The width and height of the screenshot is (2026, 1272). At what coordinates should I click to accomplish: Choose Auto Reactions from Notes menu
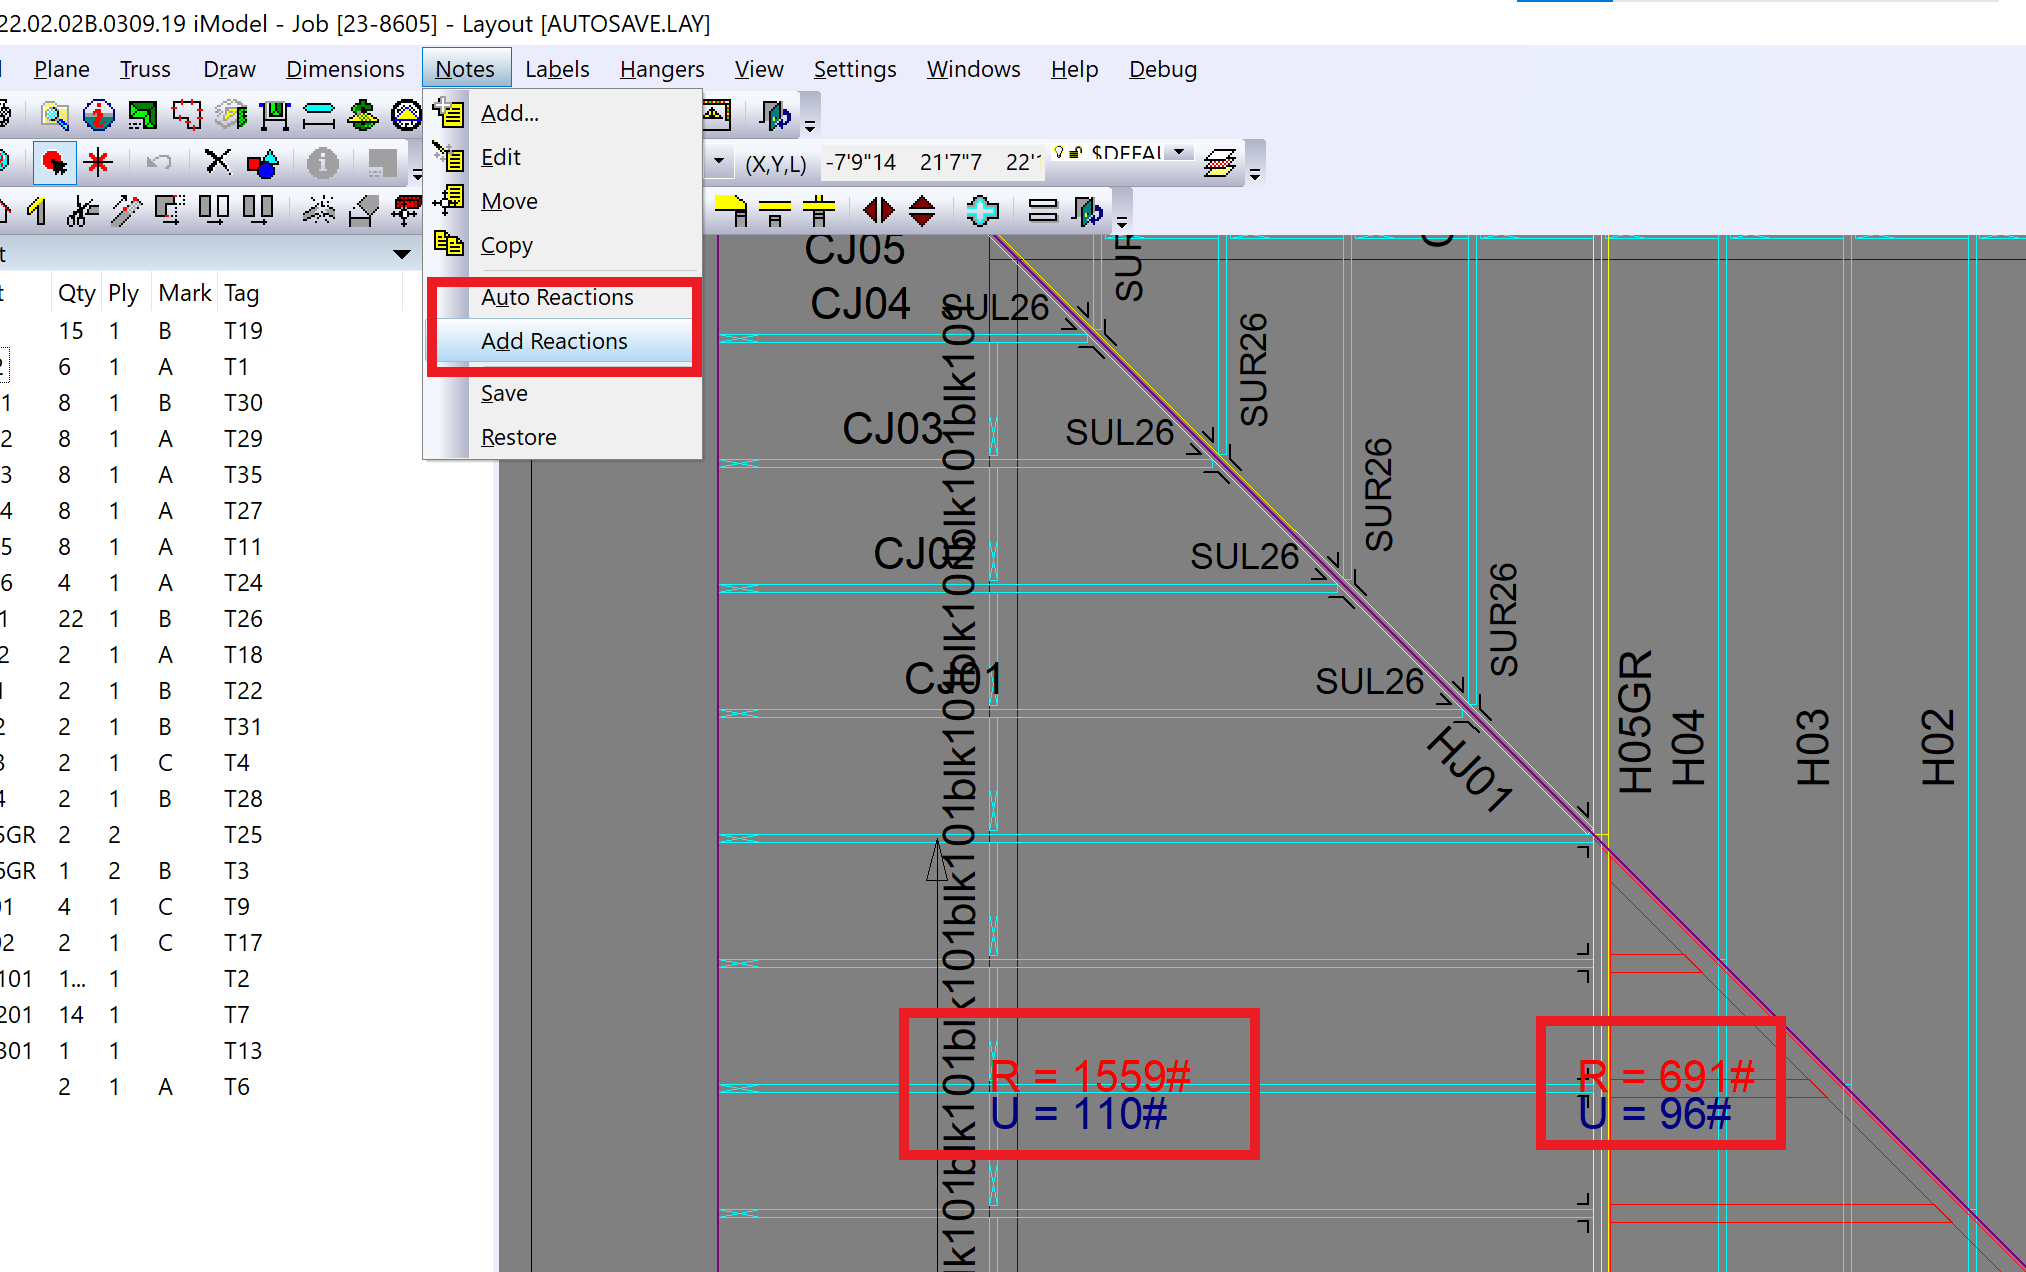(x=557, y=297)
